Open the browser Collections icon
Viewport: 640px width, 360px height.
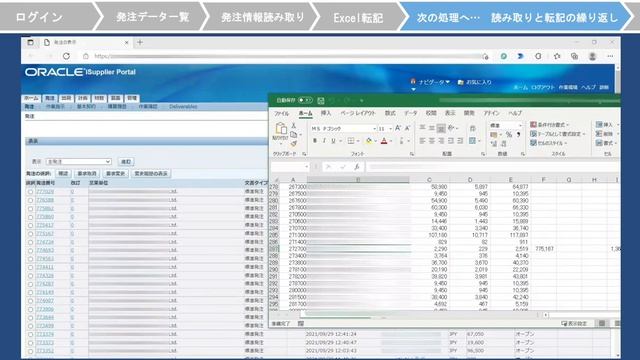pyautogui.click(x=574, y=56)
